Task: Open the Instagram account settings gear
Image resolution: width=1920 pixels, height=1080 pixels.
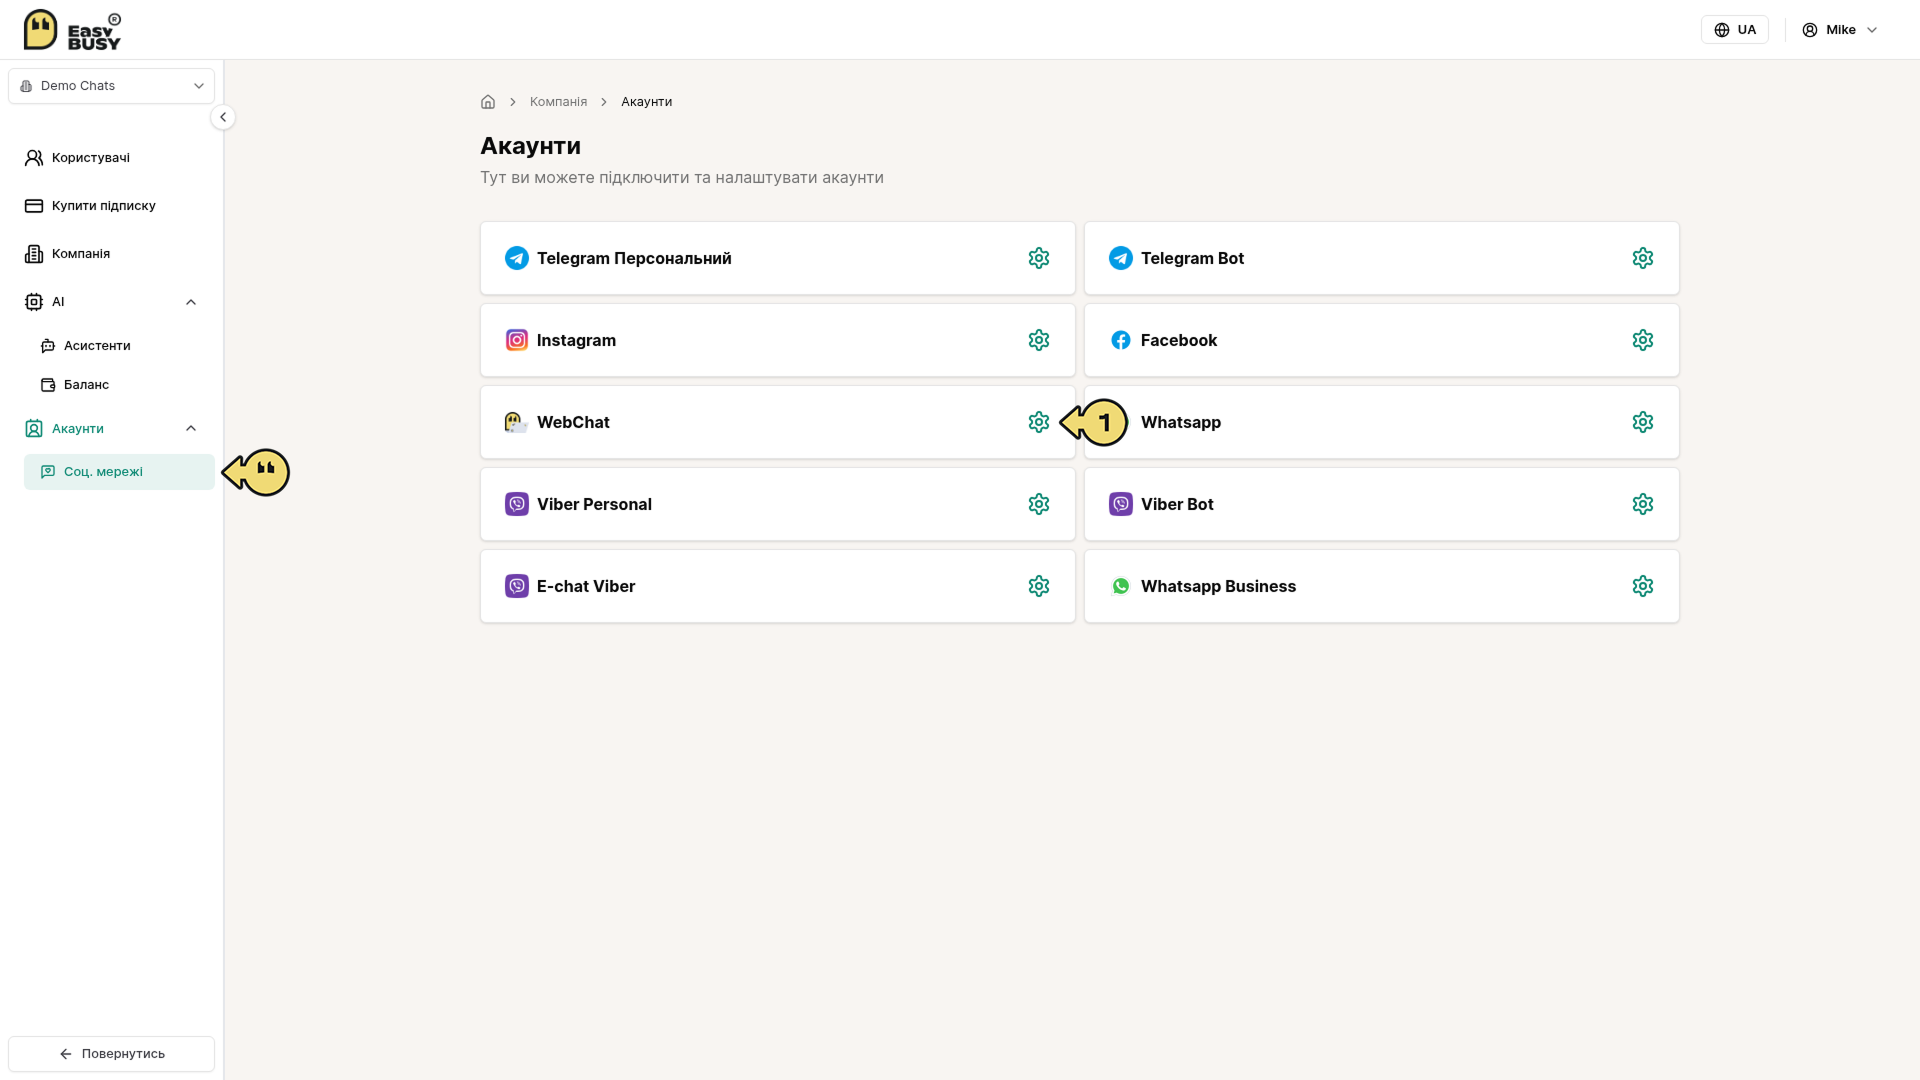Action: pos(1039,340)
